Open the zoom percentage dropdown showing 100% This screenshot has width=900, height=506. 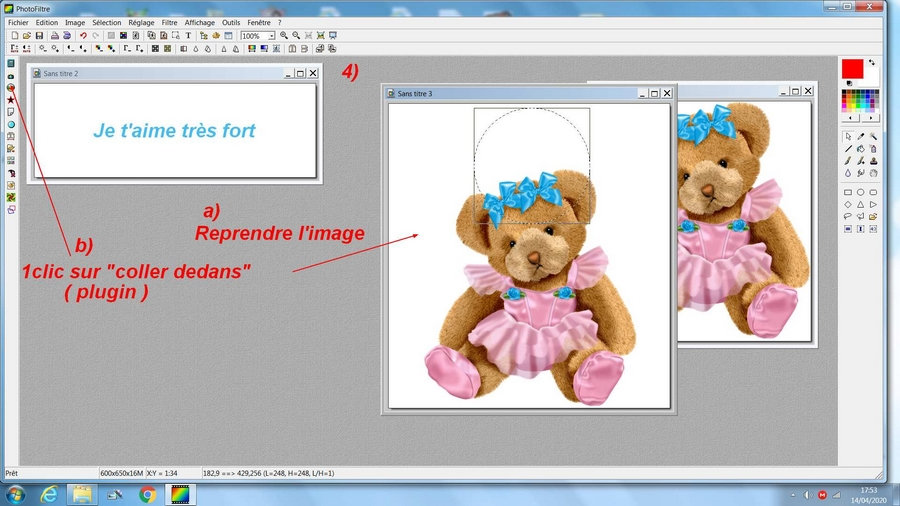271,36
